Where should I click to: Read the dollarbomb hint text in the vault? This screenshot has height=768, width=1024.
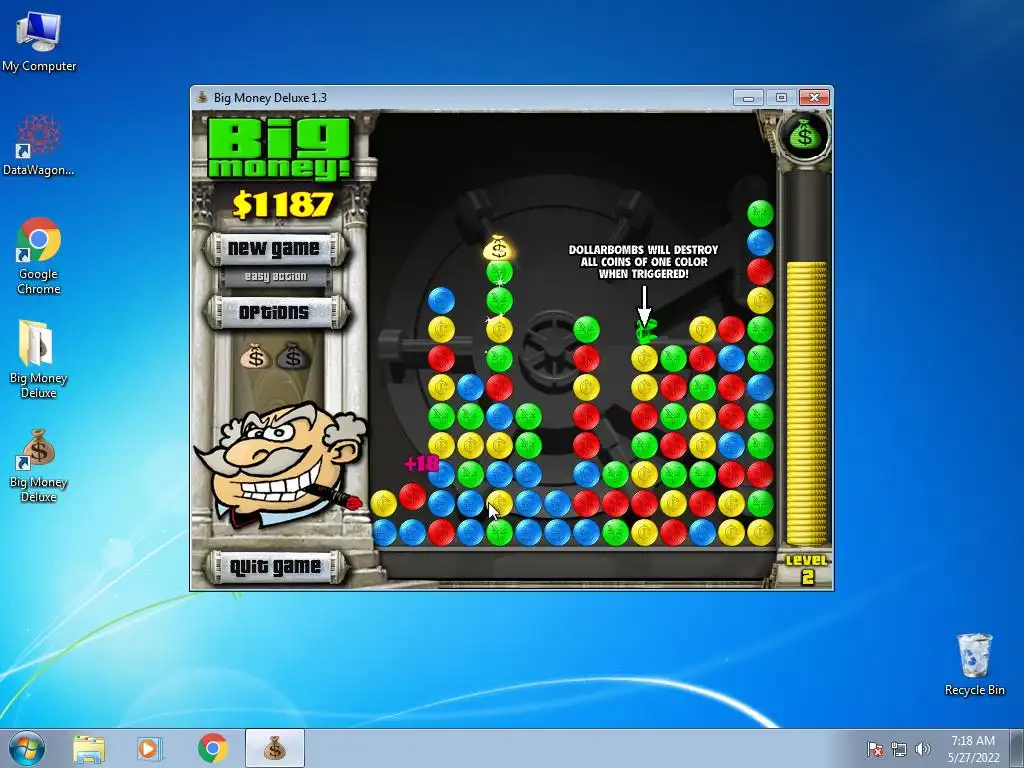tap(643, 262)
